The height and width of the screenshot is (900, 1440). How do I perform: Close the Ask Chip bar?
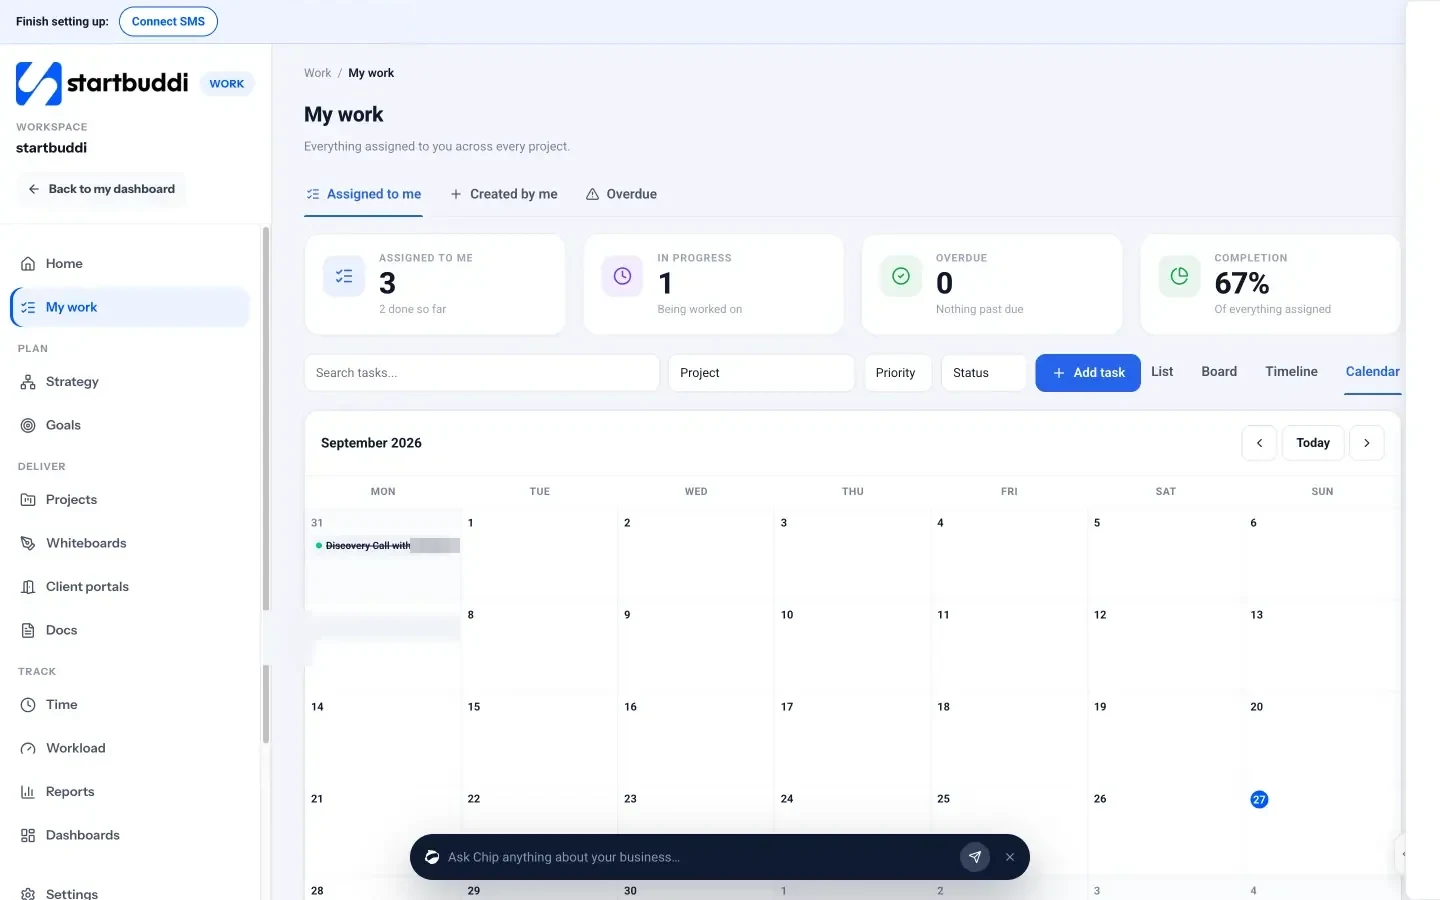click(x=1010, y=857)
